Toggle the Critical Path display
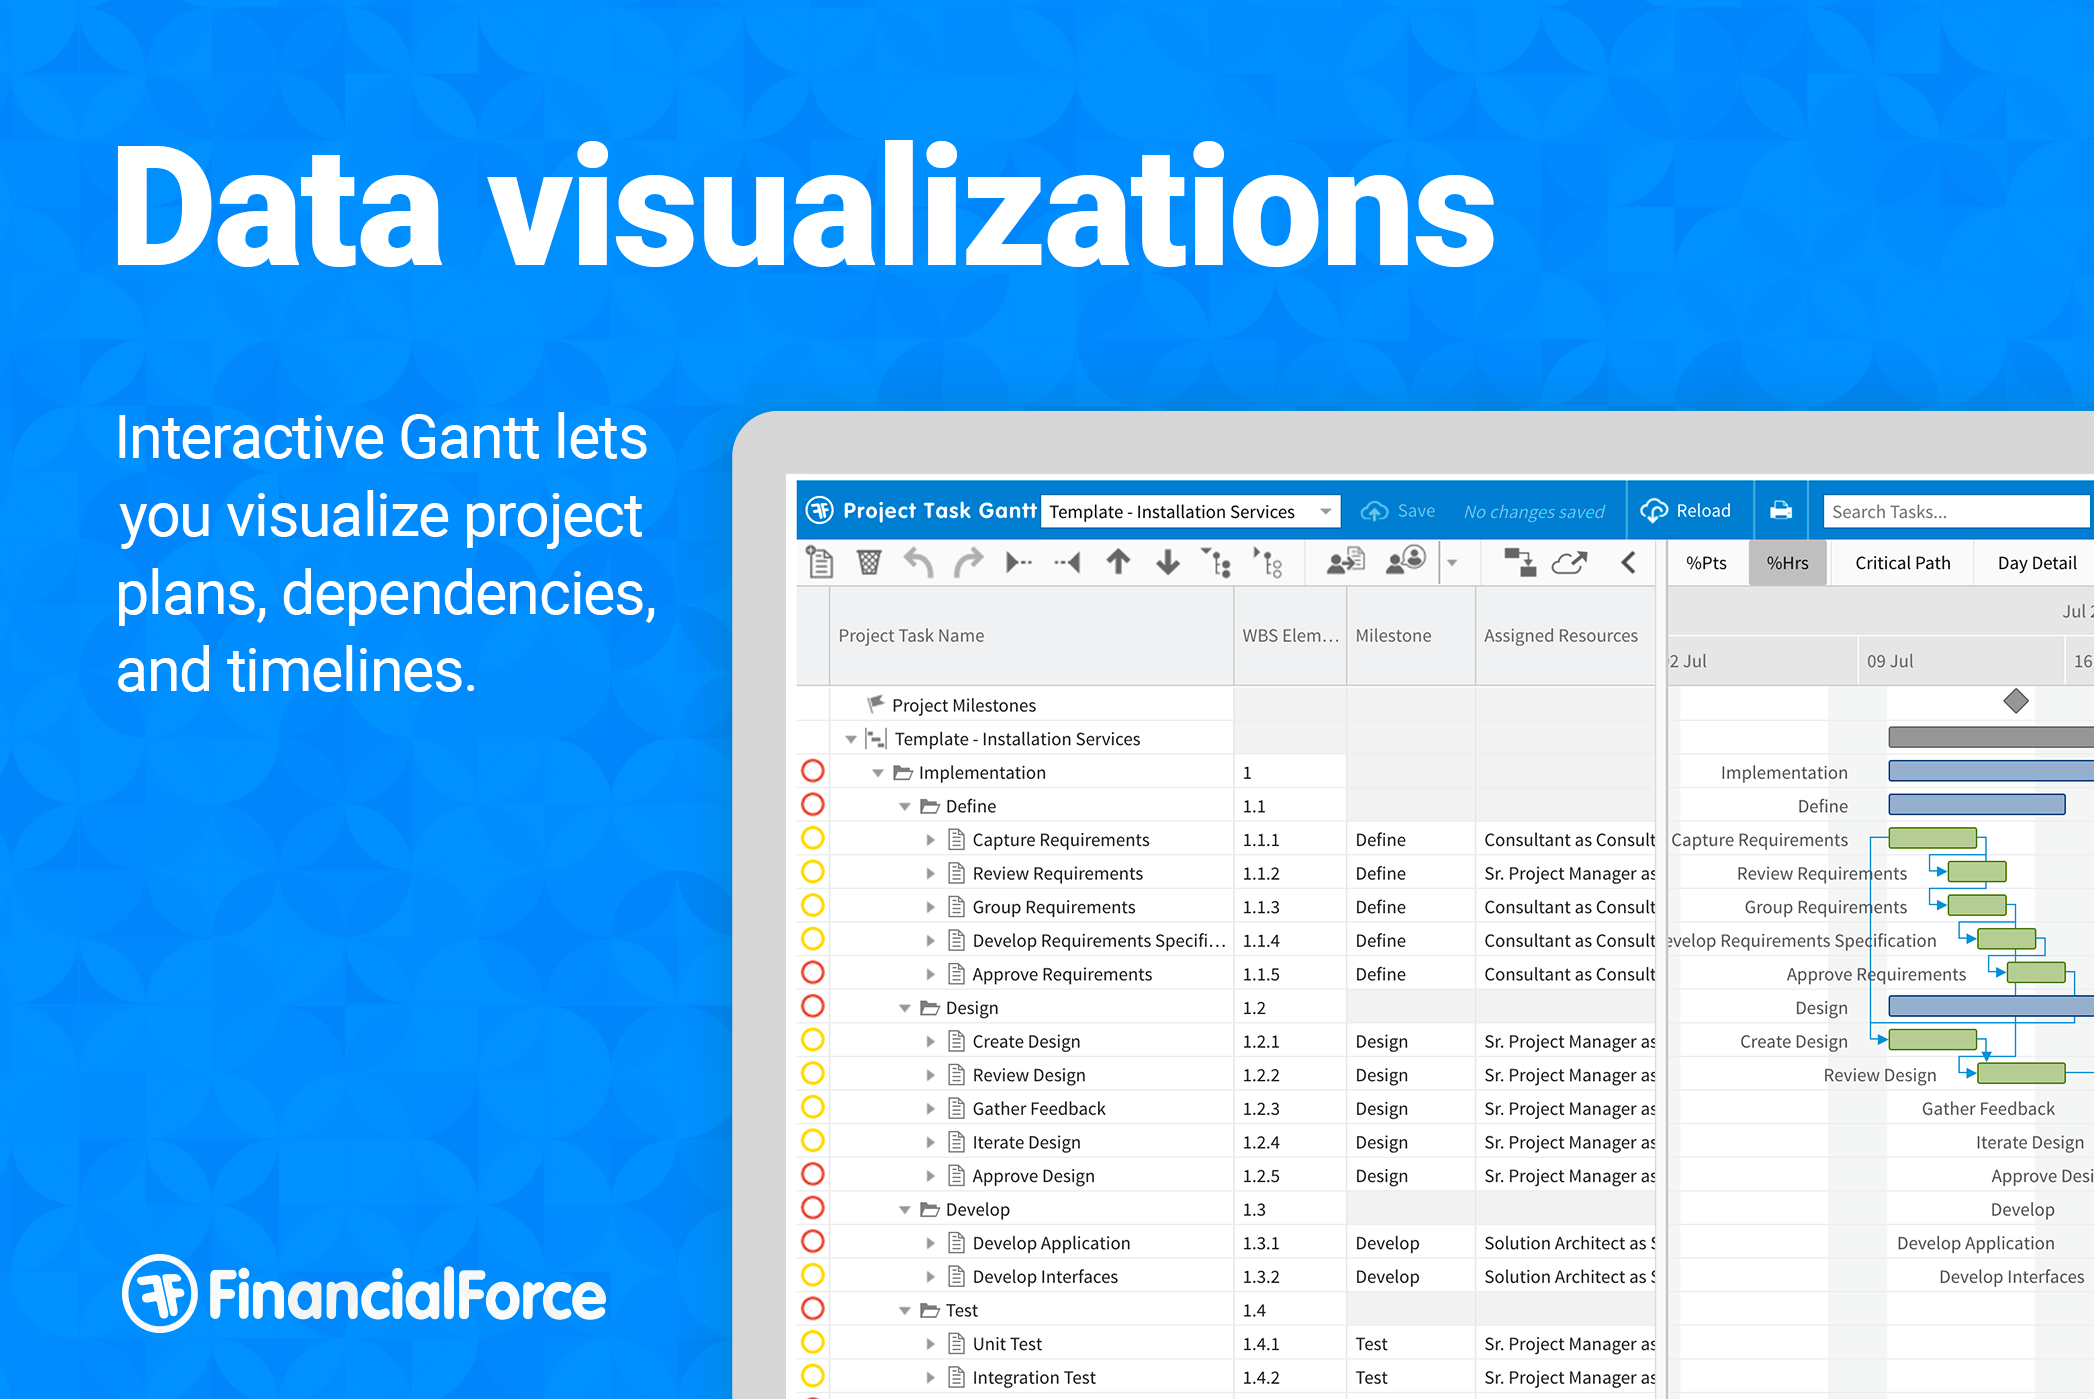This screenshot has width=2094, height=1399. [1902, 563]
